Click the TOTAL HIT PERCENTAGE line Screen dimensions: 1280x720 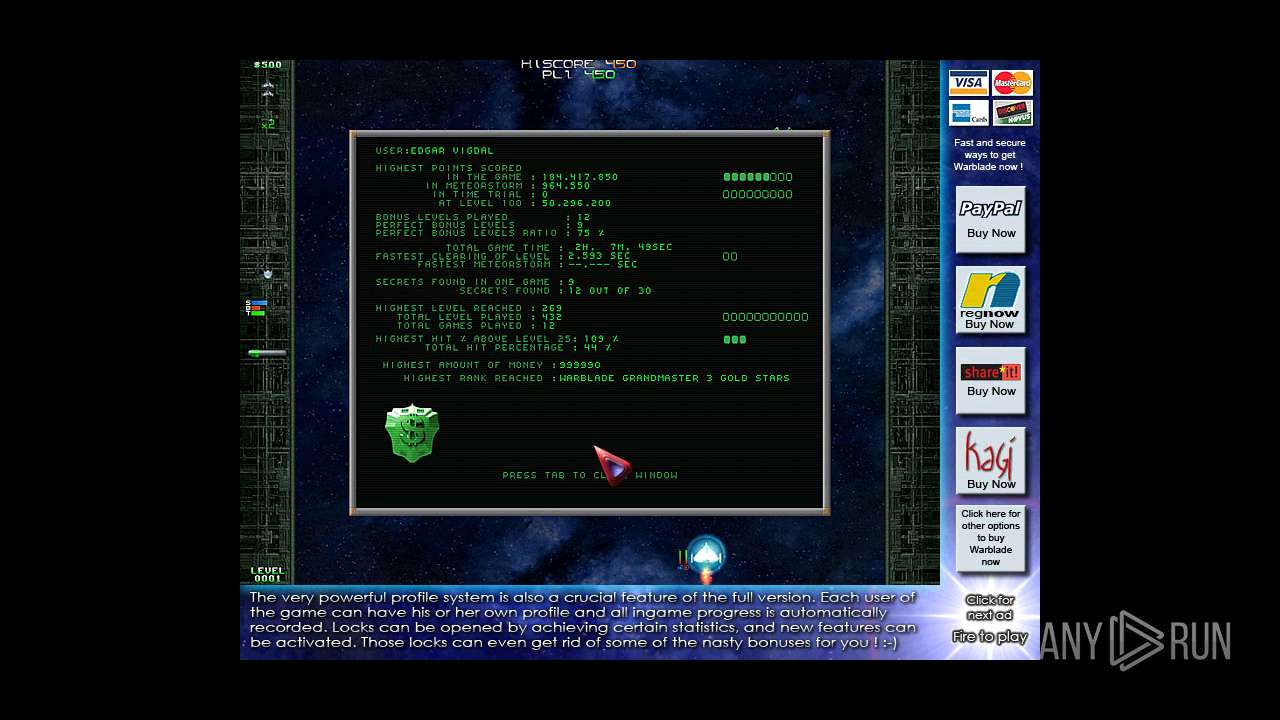tap(518, 348)
